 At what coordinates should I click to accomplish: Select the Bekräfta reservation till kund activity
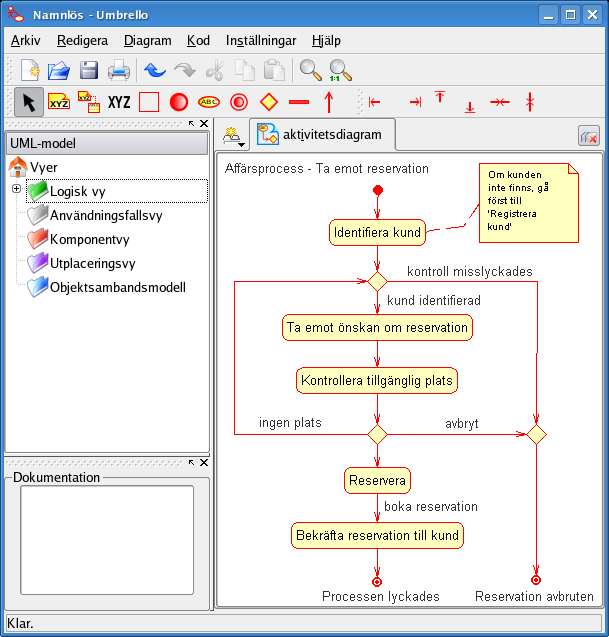[377, 535]
